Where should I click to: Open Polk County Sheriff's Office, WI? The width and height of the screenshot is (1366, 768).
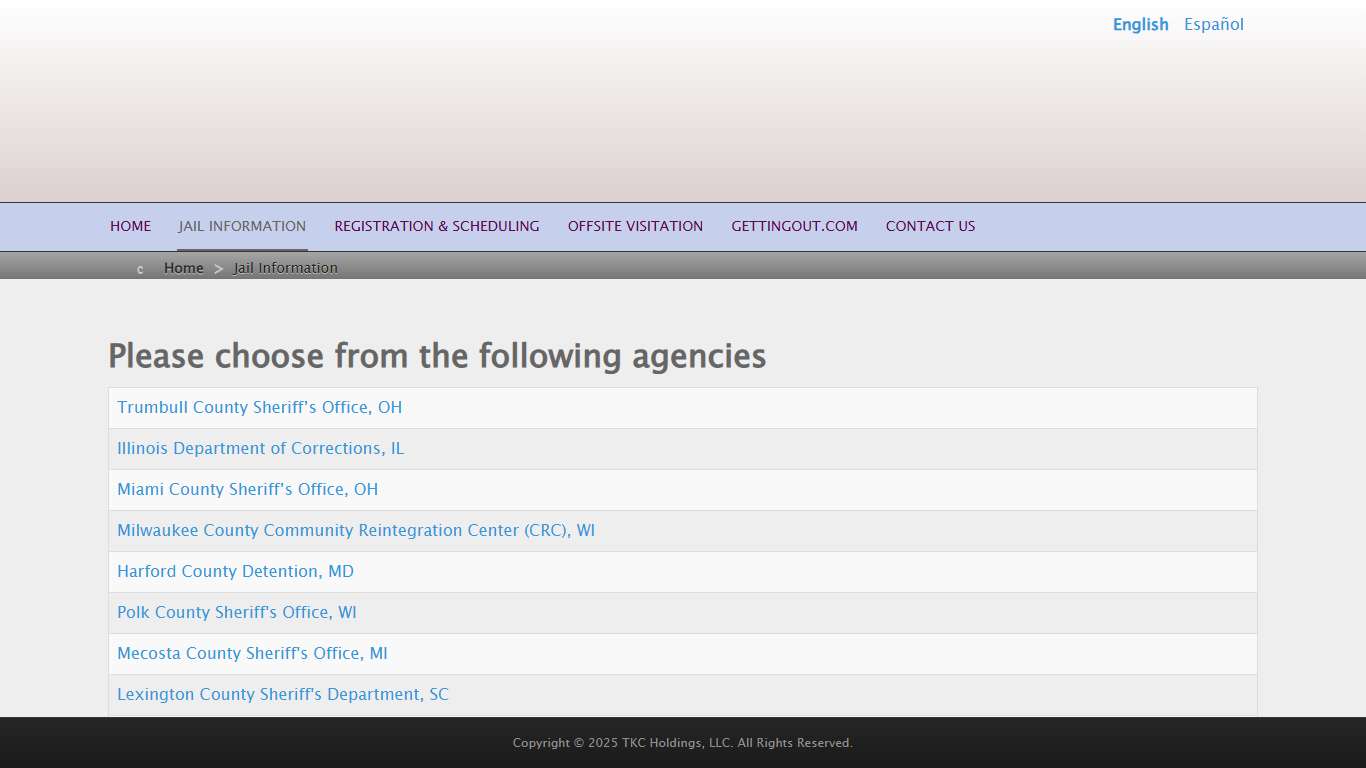click(236, 613)
